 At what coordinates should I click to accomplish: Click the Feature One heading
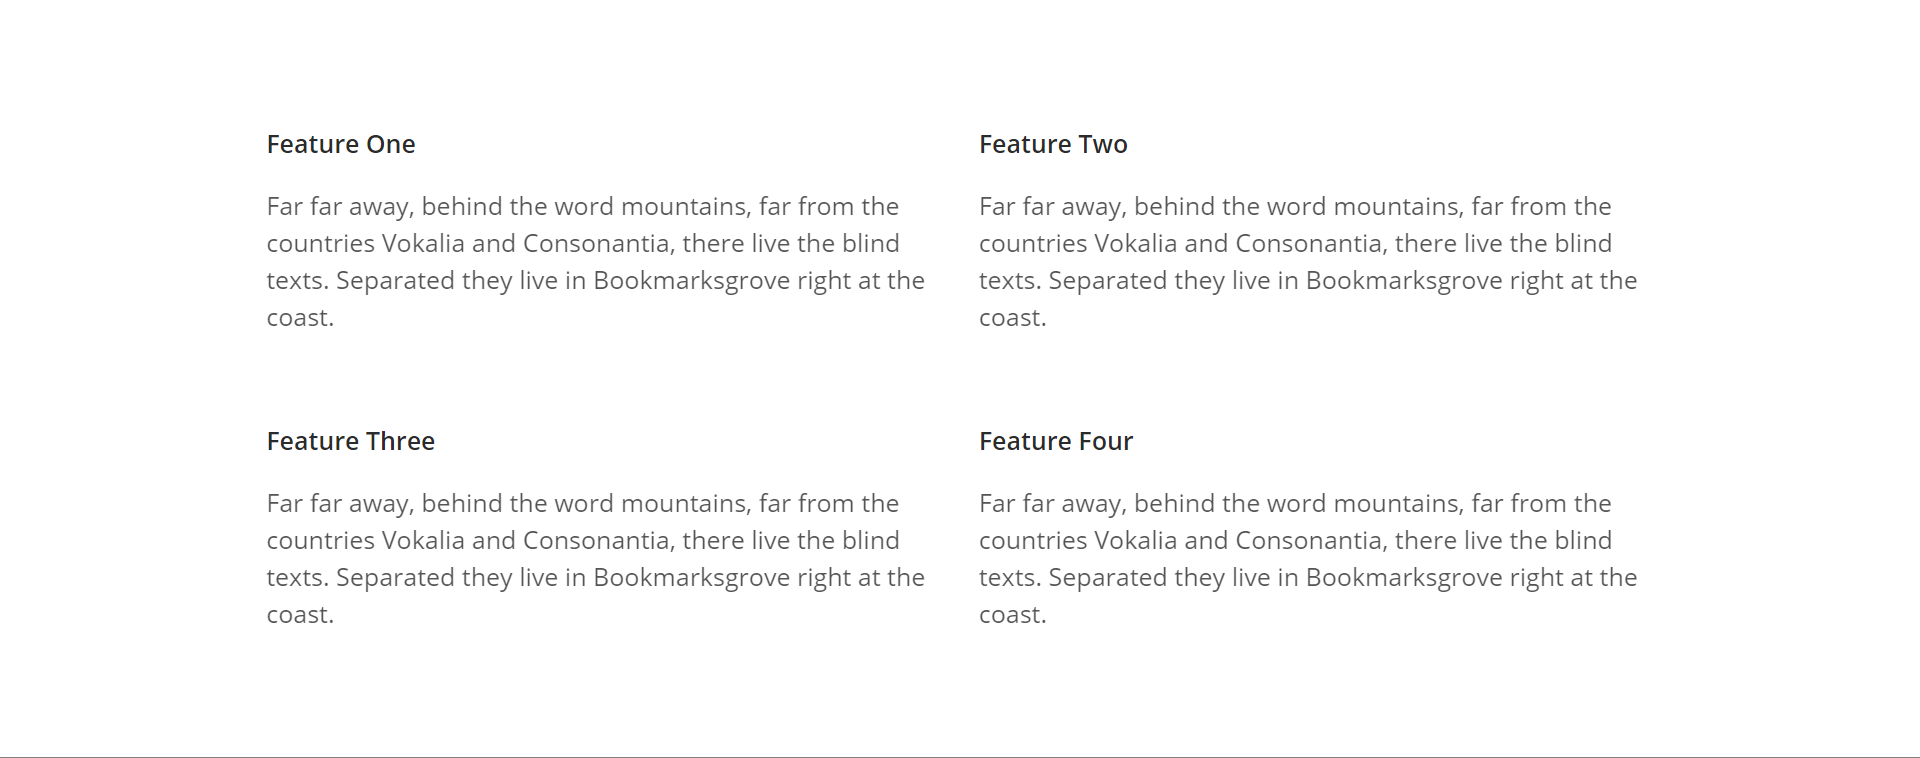coord(340,144)
